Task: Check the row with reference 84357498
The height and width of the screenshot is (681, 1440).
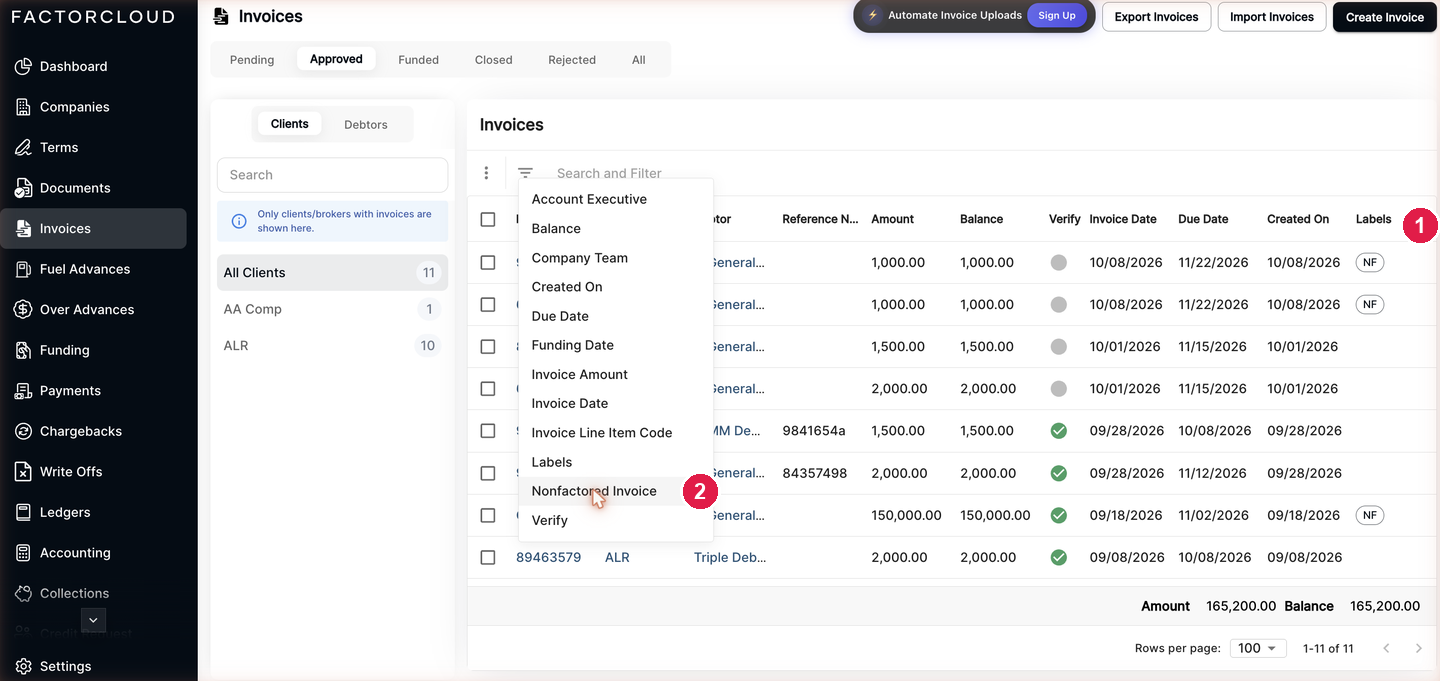Action: pos(488,473)
